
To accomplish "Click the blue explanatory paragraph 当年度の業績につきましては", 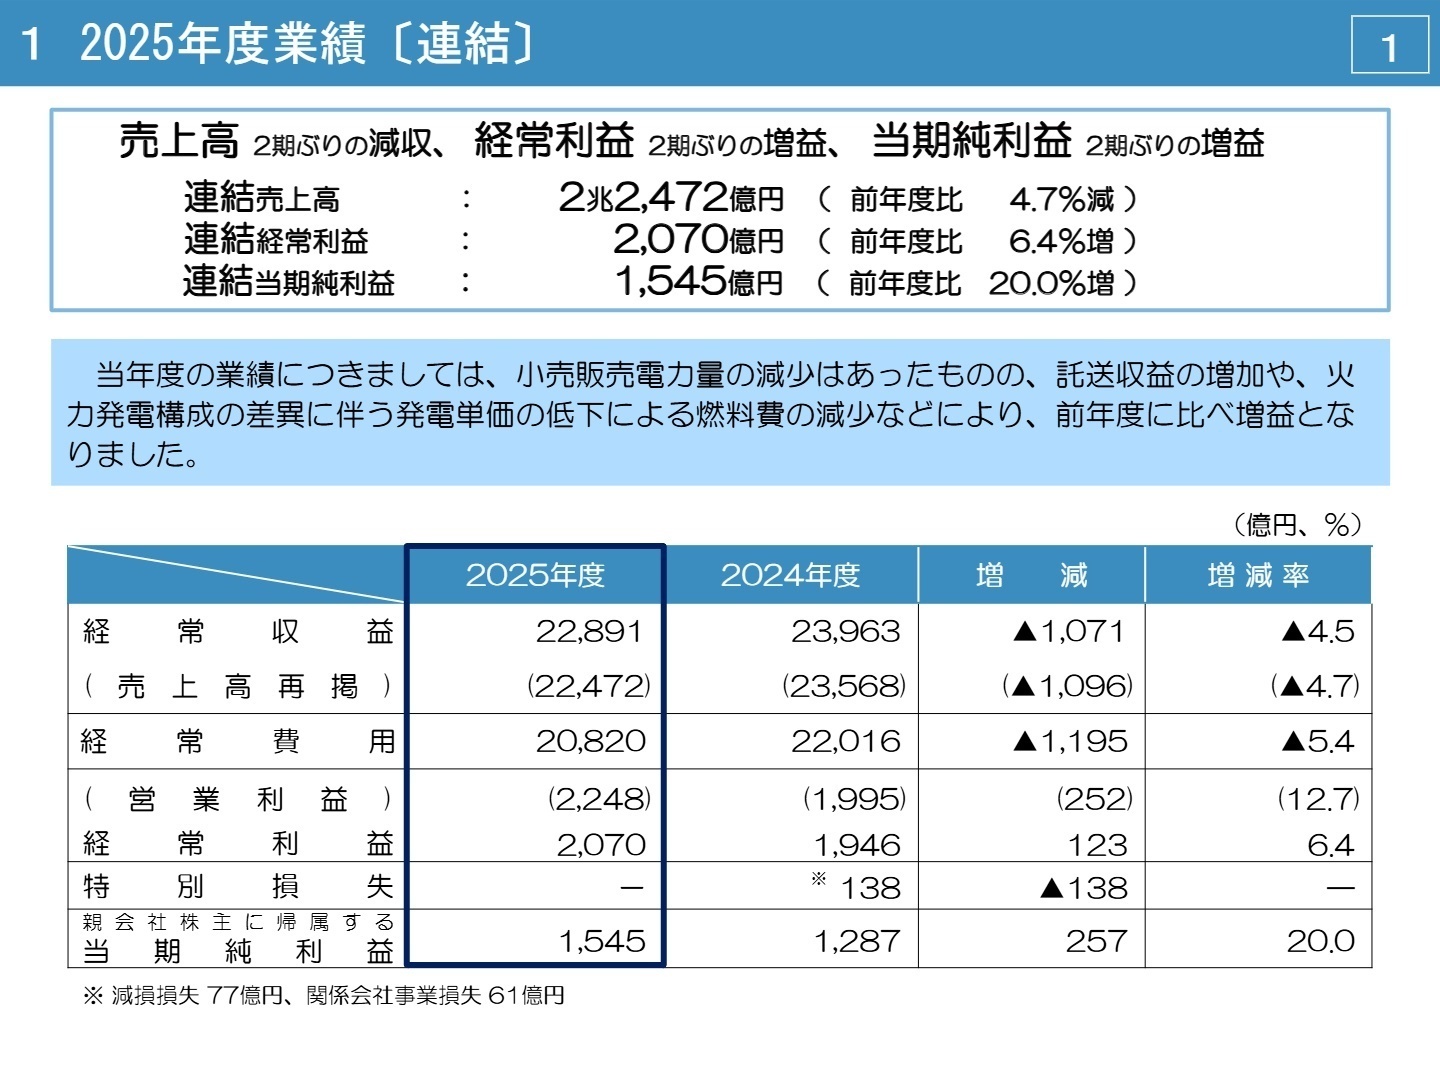I will (x=720, y=413).
